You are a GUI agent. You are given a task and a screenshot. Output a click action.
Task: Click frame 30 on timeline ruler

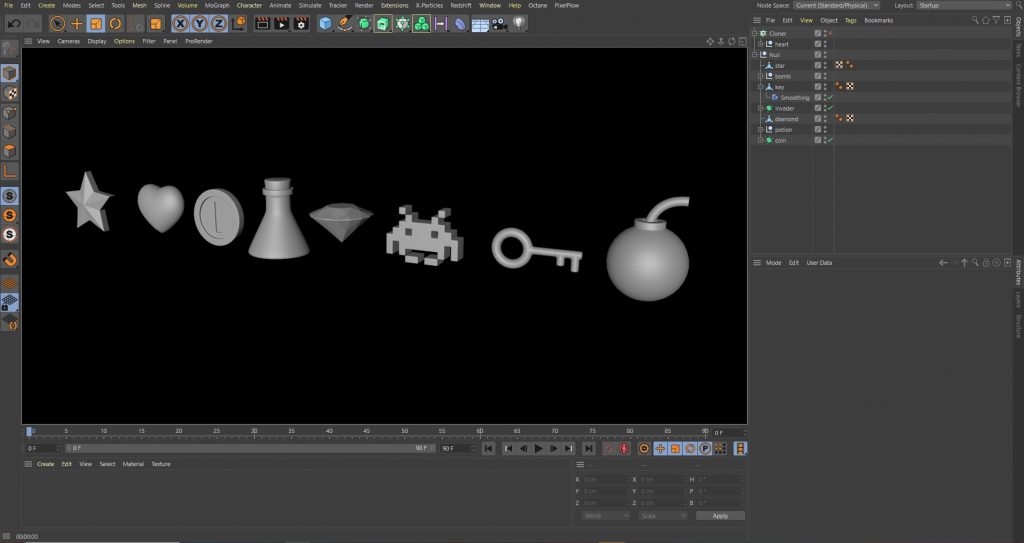(254, 432)
